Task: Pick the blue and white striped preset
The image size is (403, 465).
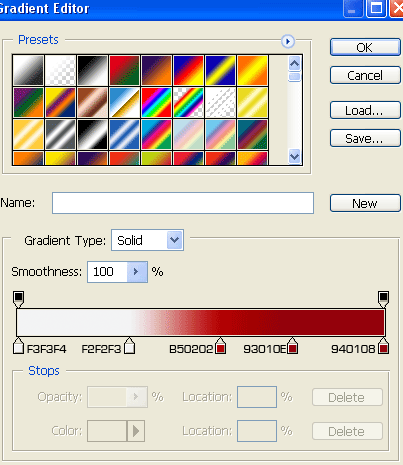Action: pos(124,134)
